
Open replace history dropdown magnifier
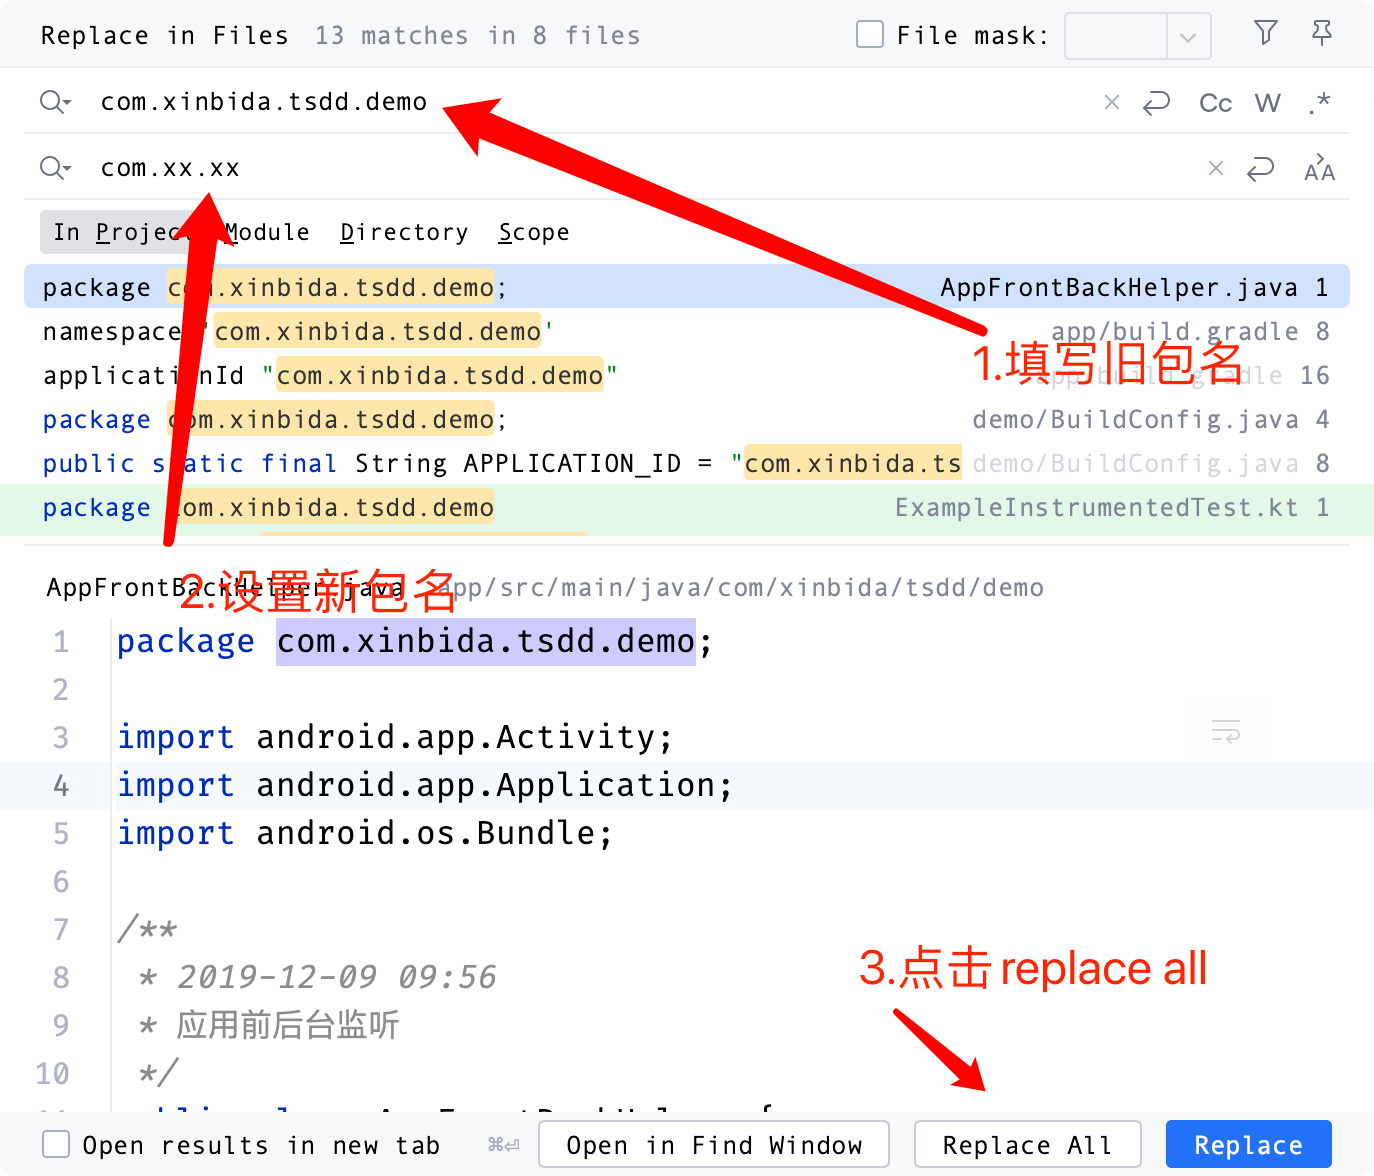click(55, 168)
